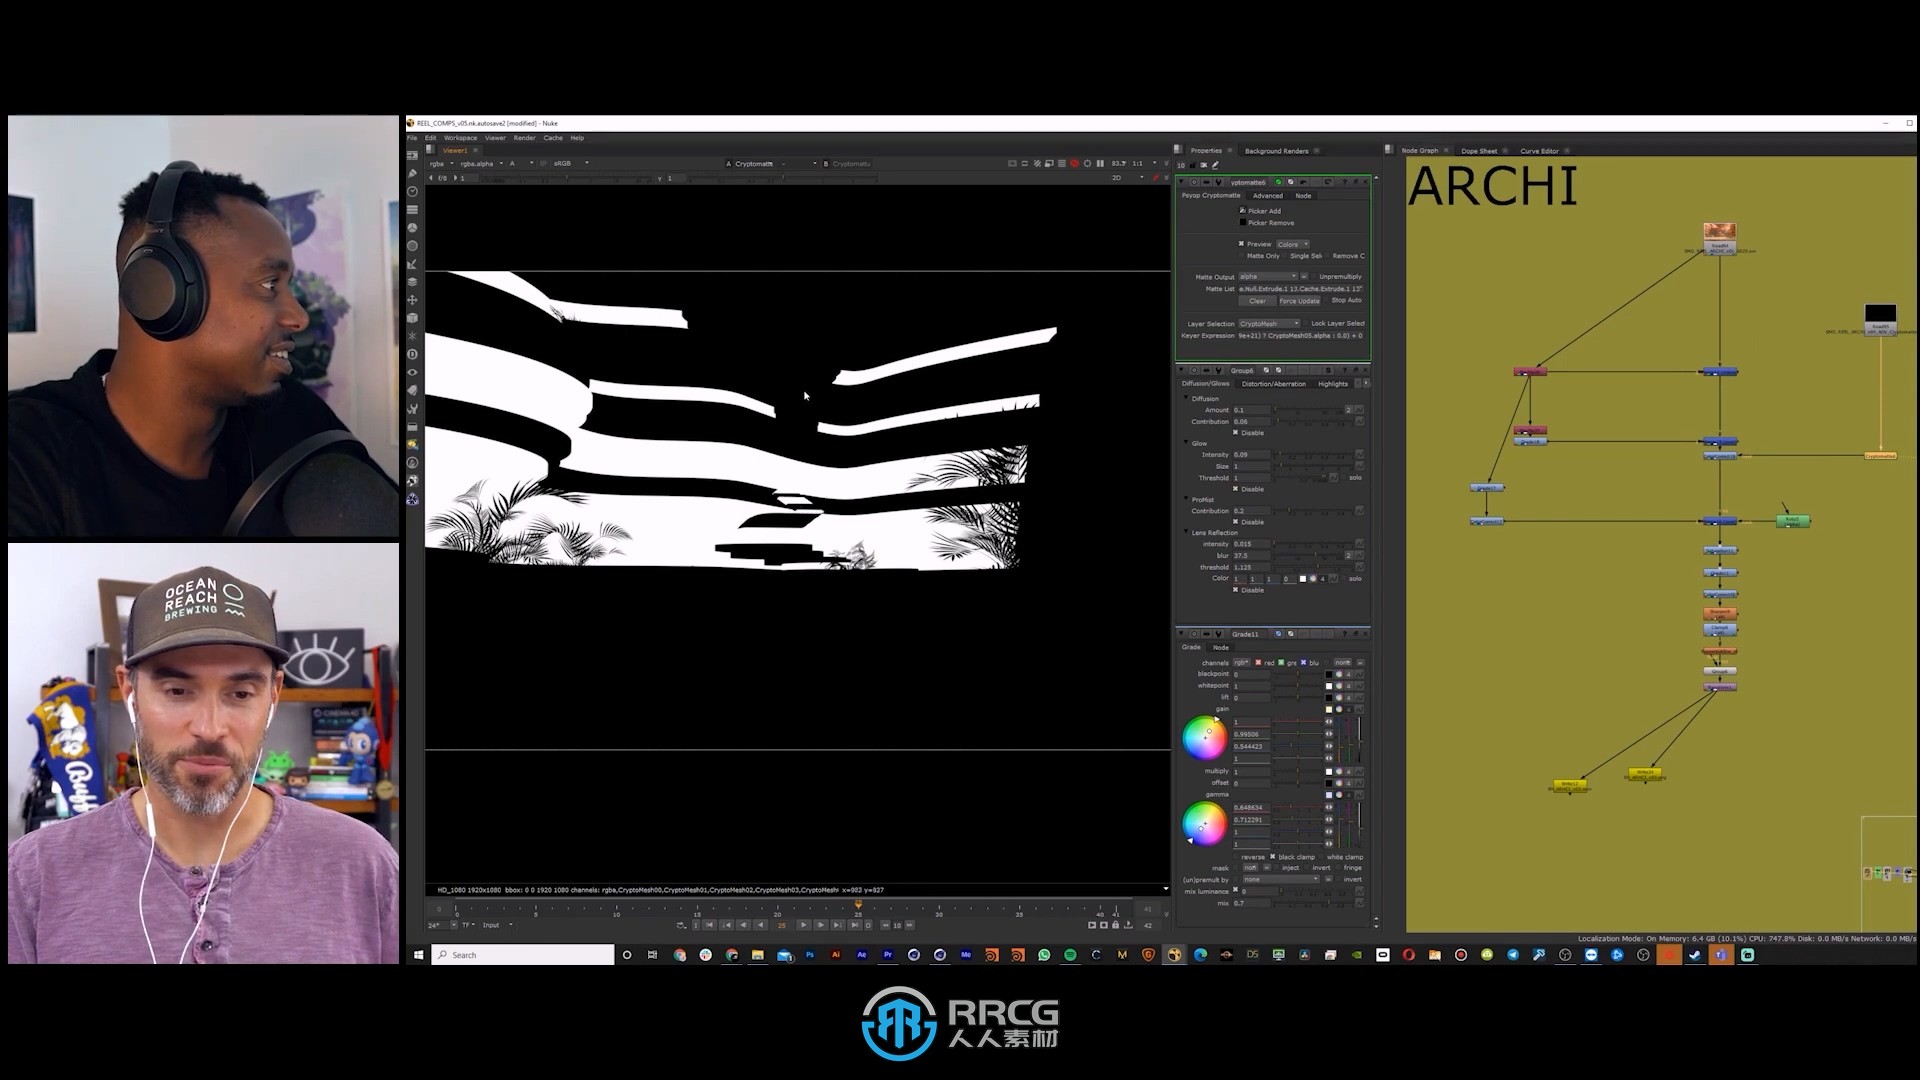Toggle the ProMist Disable checkbox
The width and height of the screenshot is (1920, 1080).
click(x=1236, y=522)
